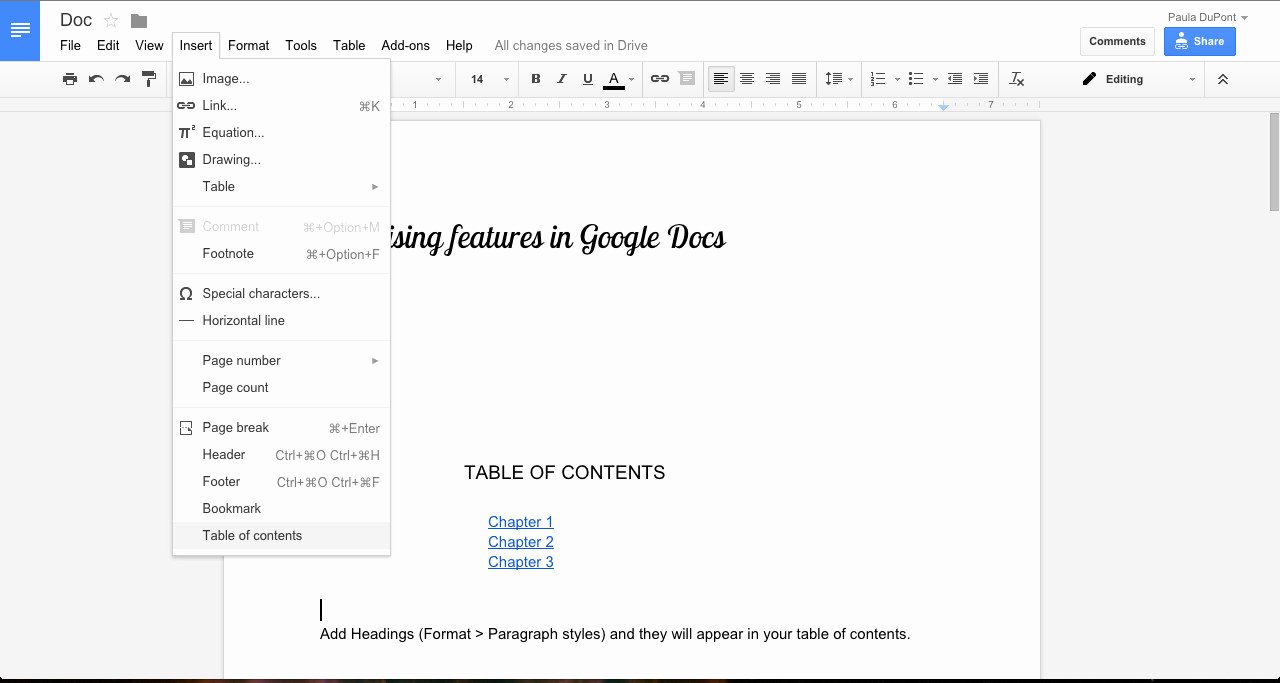Choose Special characters... from Insert menu
Screen dimensions: 1280x683
(x=281, y=293)
